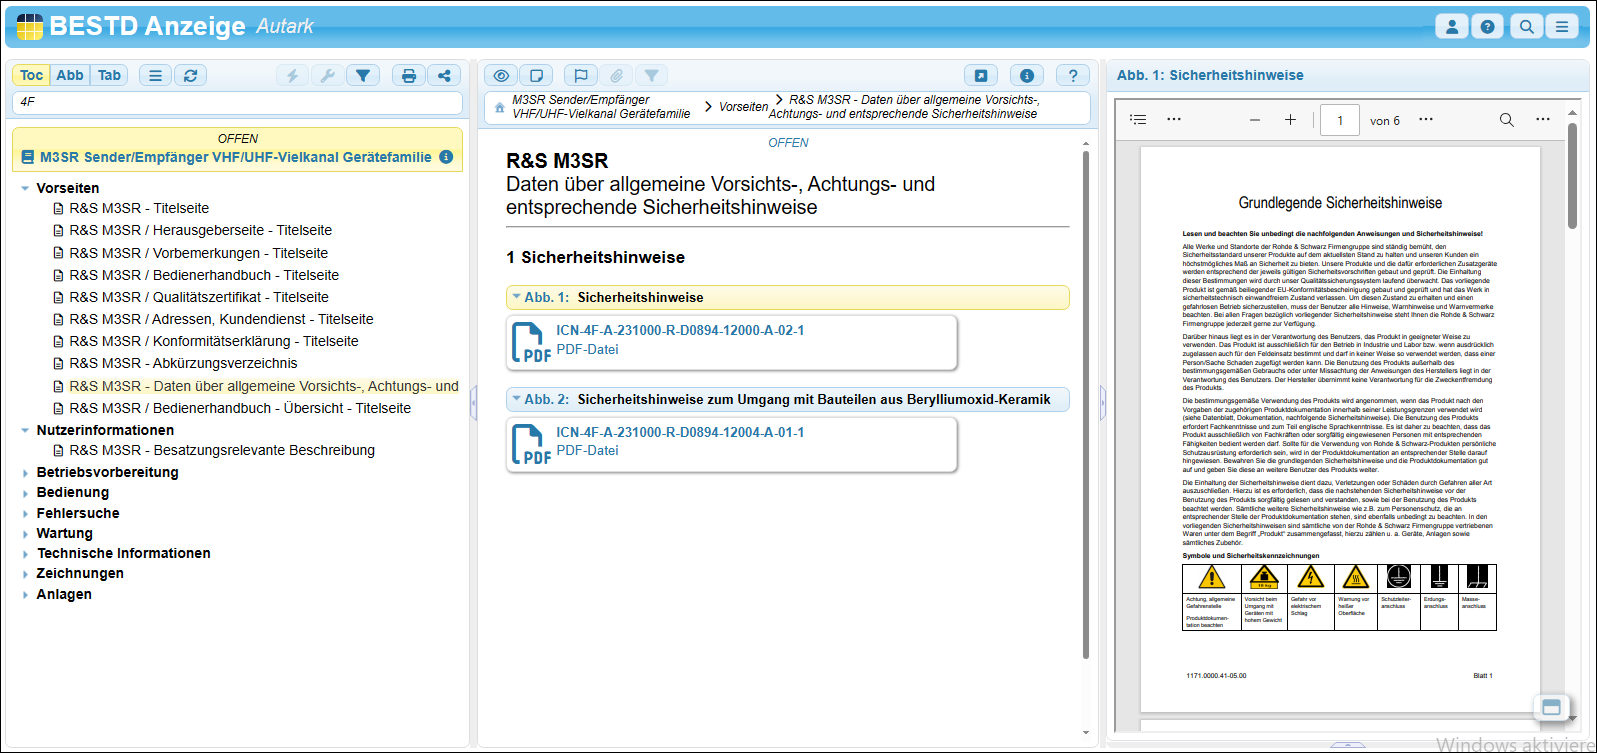The height and width of the screenshot is (753, 1597).
Task: Collapse the Abb. 1 Sicherheitshinweise section
Action: (x=516, y=297)
